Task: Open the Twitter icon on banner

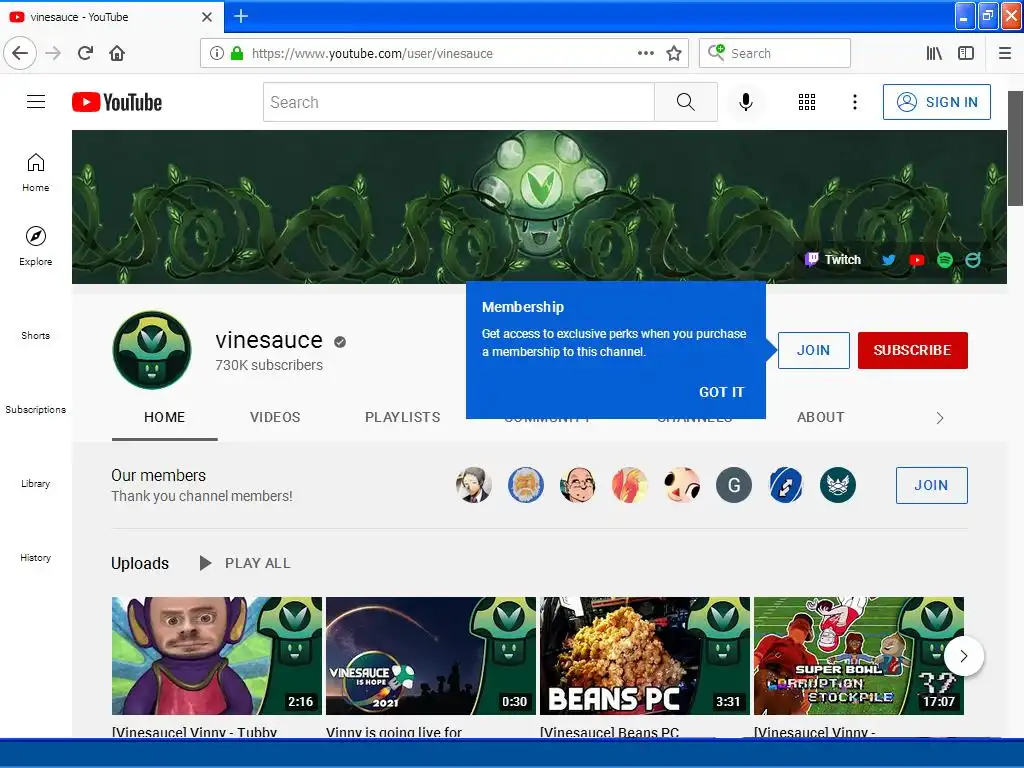Action: click(x=888, y=260)
